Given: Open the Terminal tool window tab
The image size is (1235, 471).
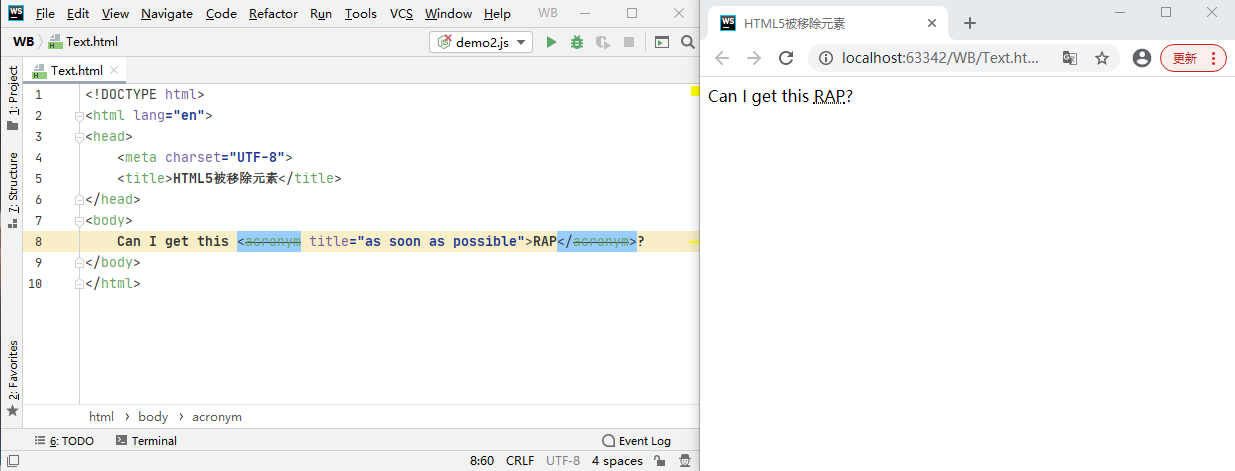Looking at the screenshot, I should [146, 441].
